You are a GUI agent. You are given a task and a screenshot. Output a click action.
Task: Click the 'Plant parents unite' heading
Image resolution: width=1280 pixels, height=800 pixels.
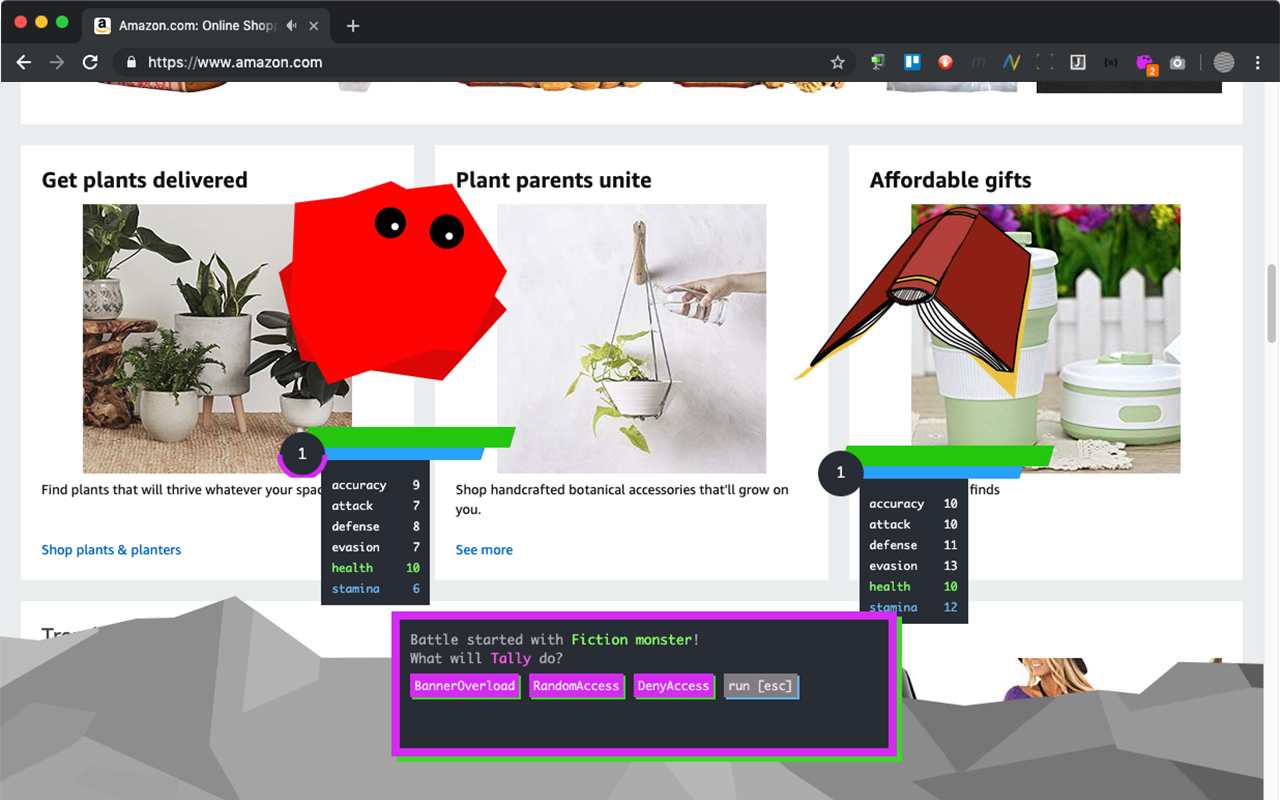(x=553, y=180)
